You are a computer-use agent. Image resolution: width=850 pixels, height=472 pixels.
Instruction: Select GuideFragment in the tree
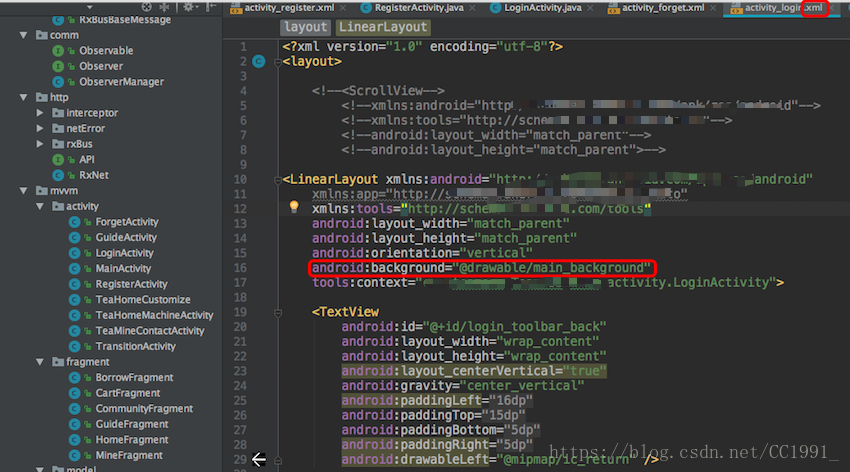tap(132, 424)
